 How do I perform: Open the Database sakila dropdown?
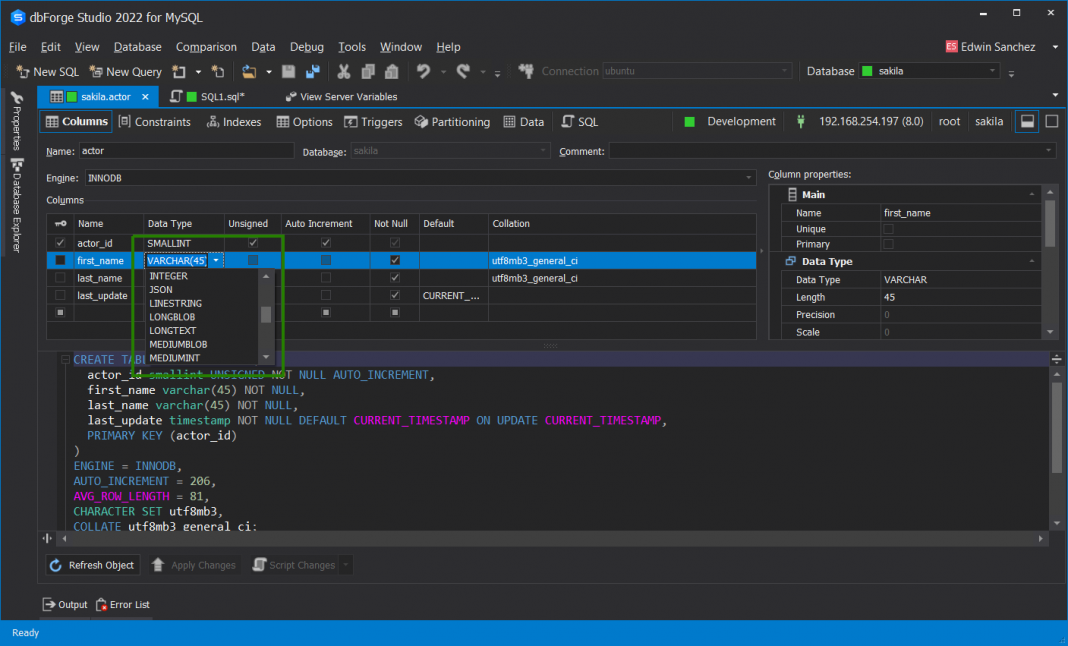[992, 72]
